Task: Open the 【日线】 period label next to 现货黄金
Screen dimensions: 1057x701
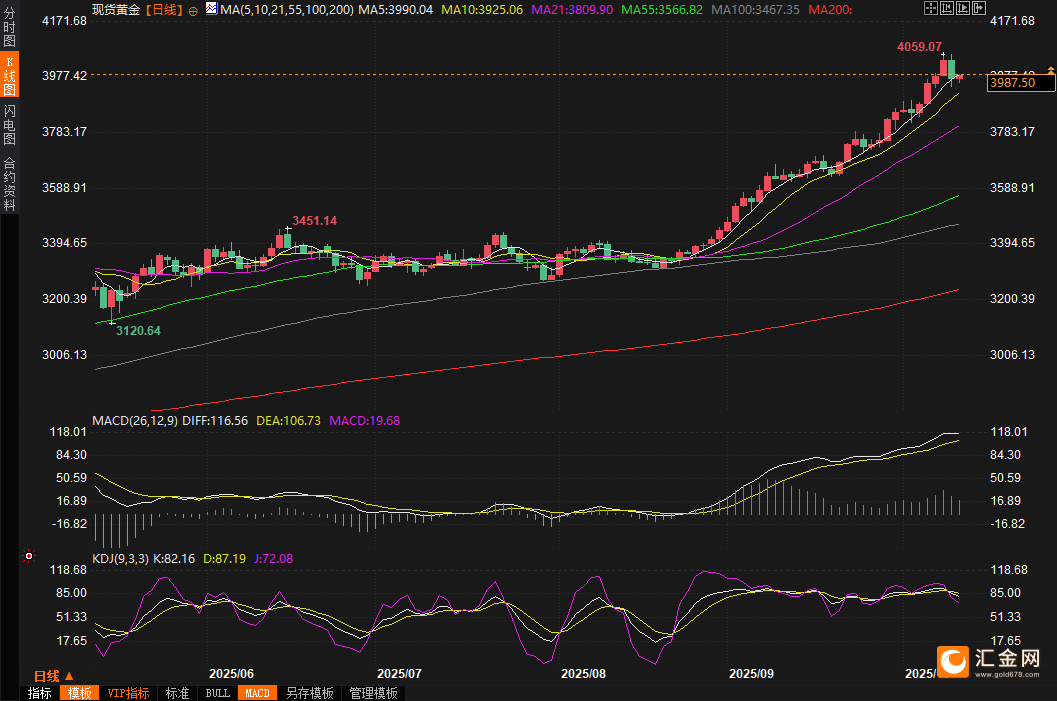Action: [164, 9]
